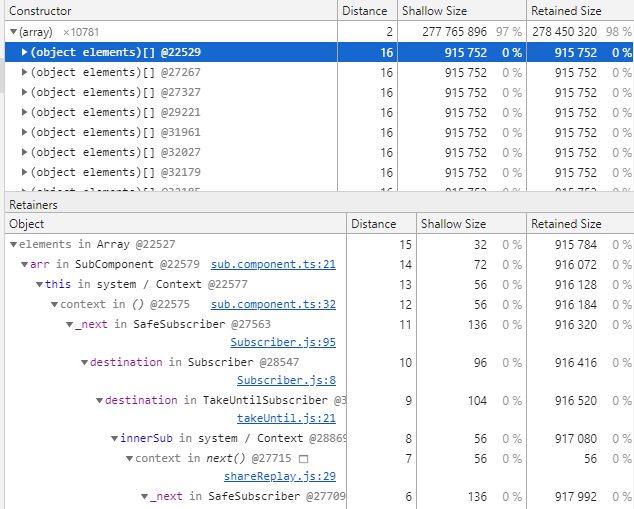Screen dimensions: 634x509
Task: Sort top table by Retained Size header
Action: tap(580, 11)
